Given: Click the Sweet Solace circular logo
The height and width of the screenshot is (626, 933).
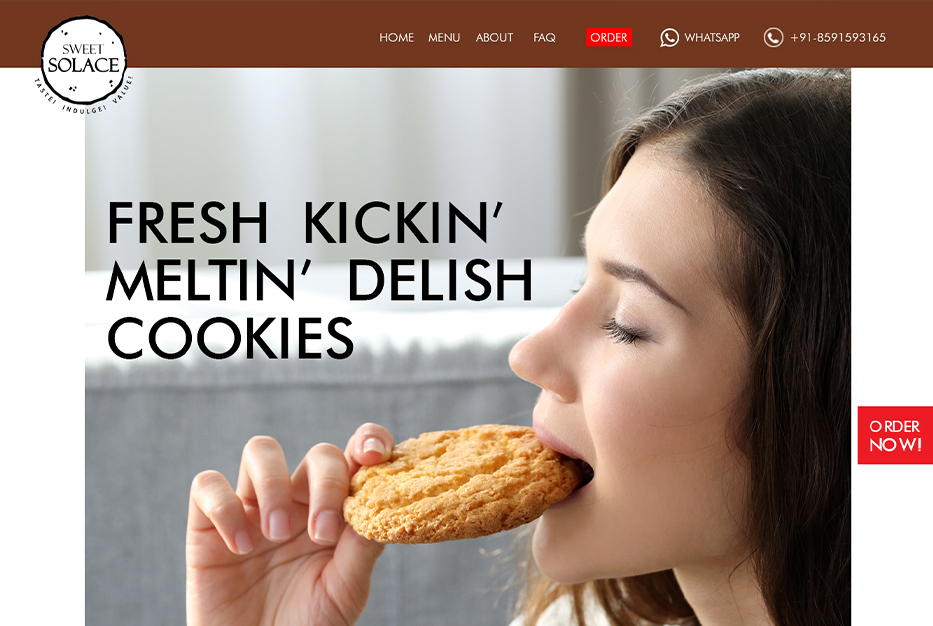Looking at the screenshot, I should [x=84, y=61].
